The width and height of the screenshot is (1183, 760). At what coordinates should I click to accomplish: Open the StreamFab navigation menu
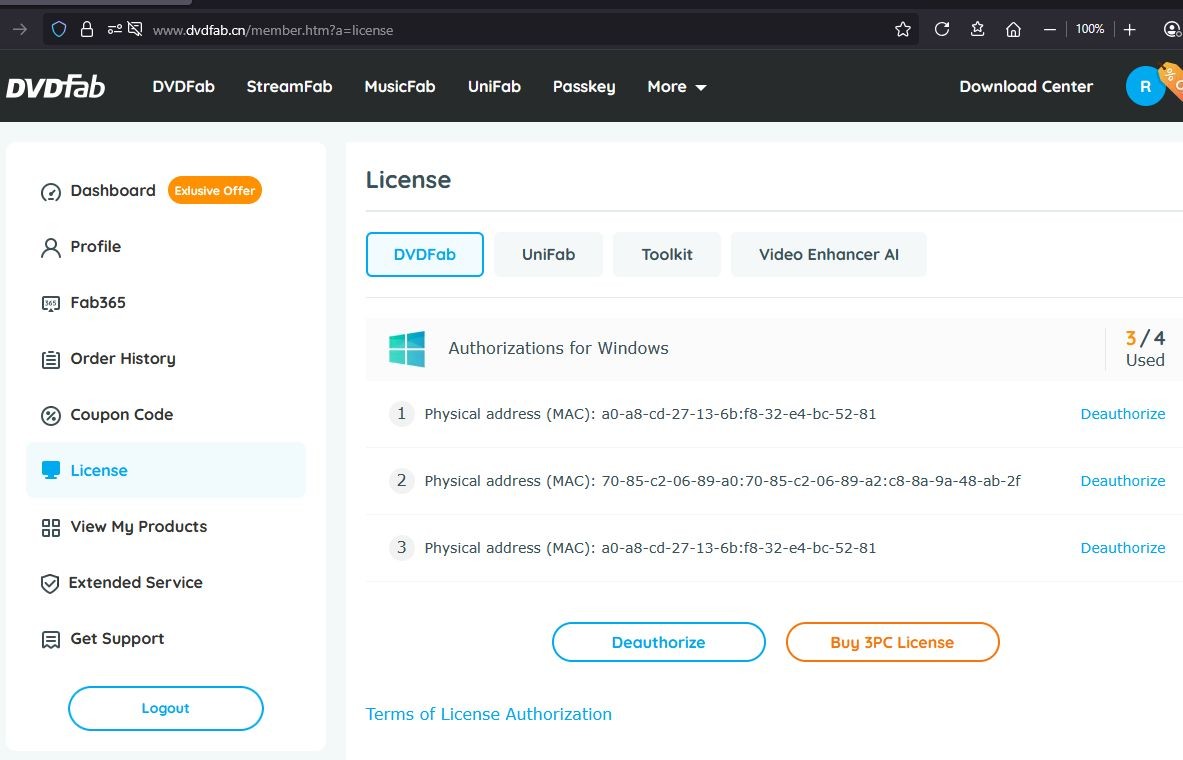(290, 87)
